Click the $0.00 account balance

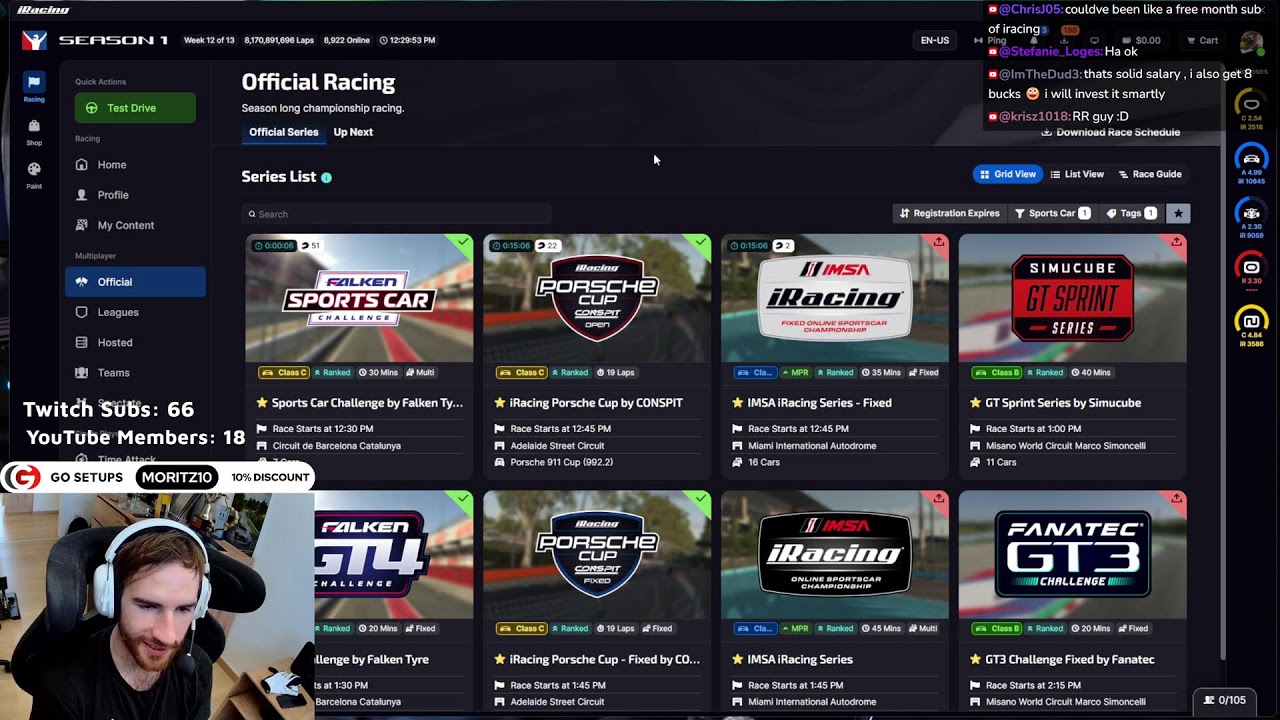[1141, 40]
